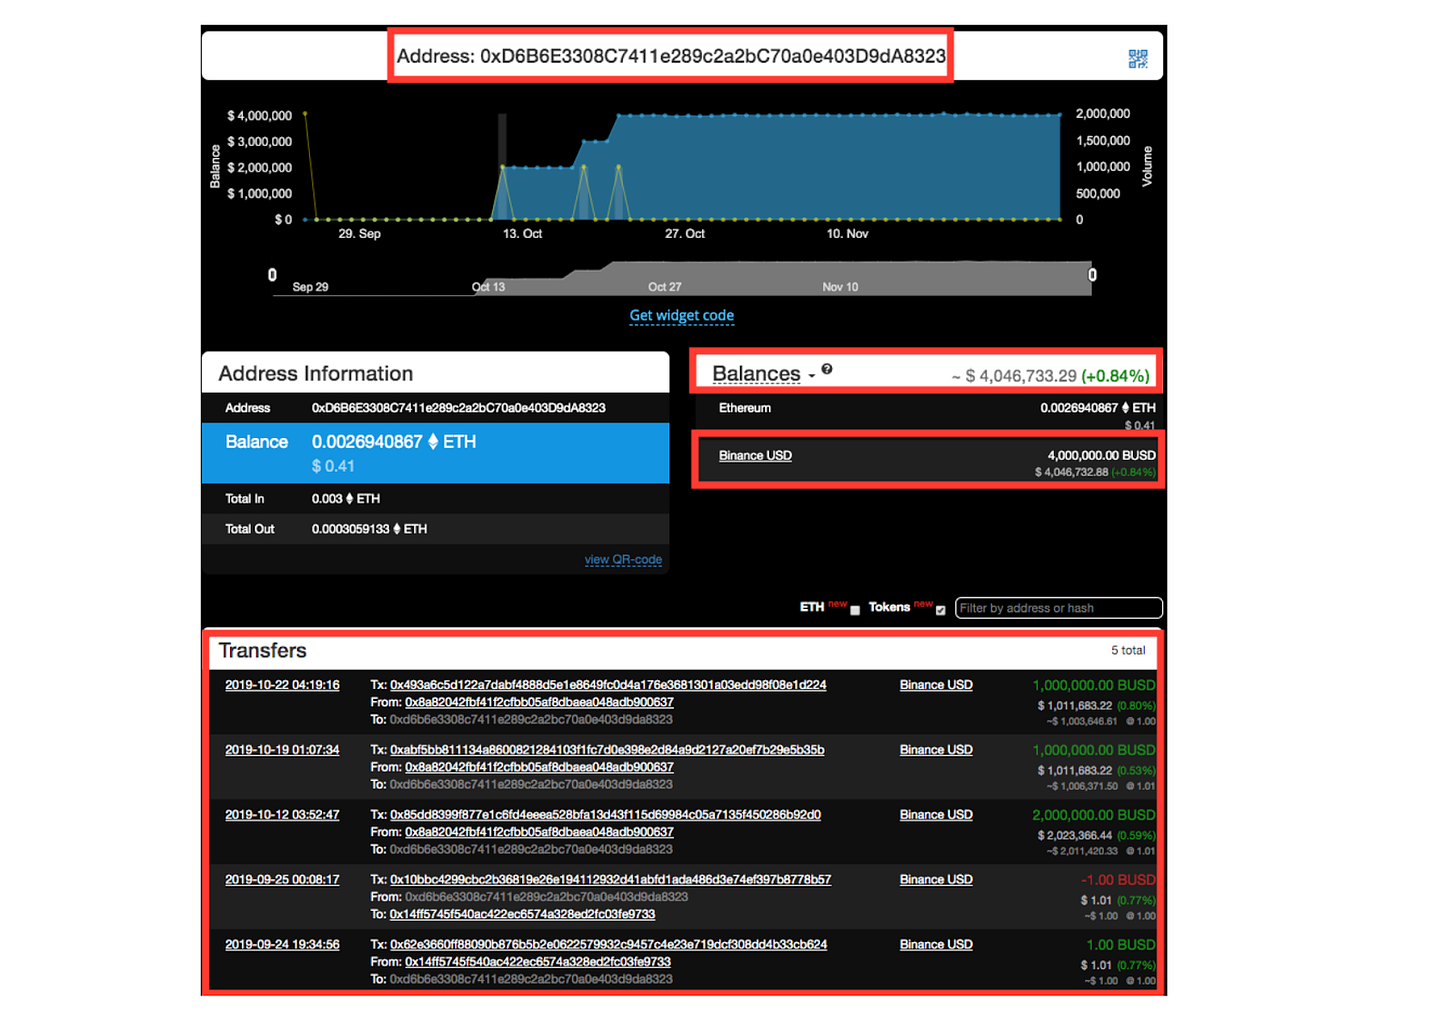This screenshot has height=1018, width=1455.
Task: Open From address in the 2019-10-22 transfer
Action: 539,702
